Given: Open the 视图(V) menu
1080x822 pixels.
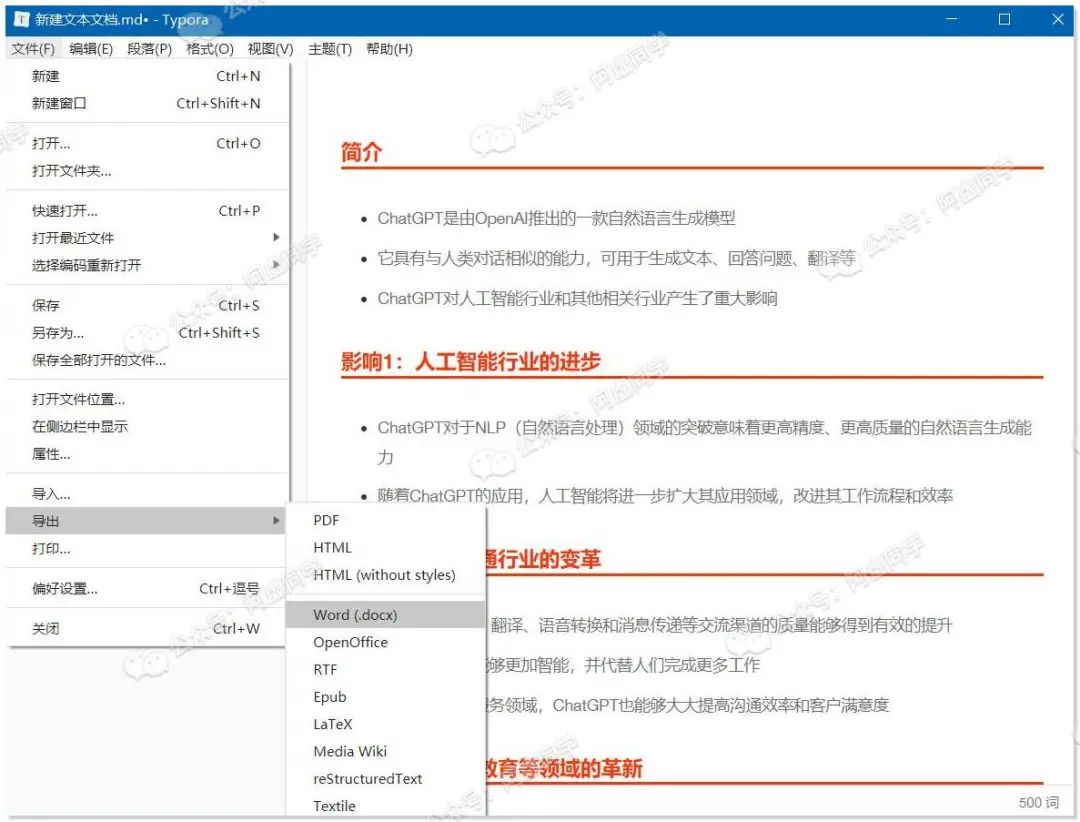Looking at the screenshot, I should 271,49.
